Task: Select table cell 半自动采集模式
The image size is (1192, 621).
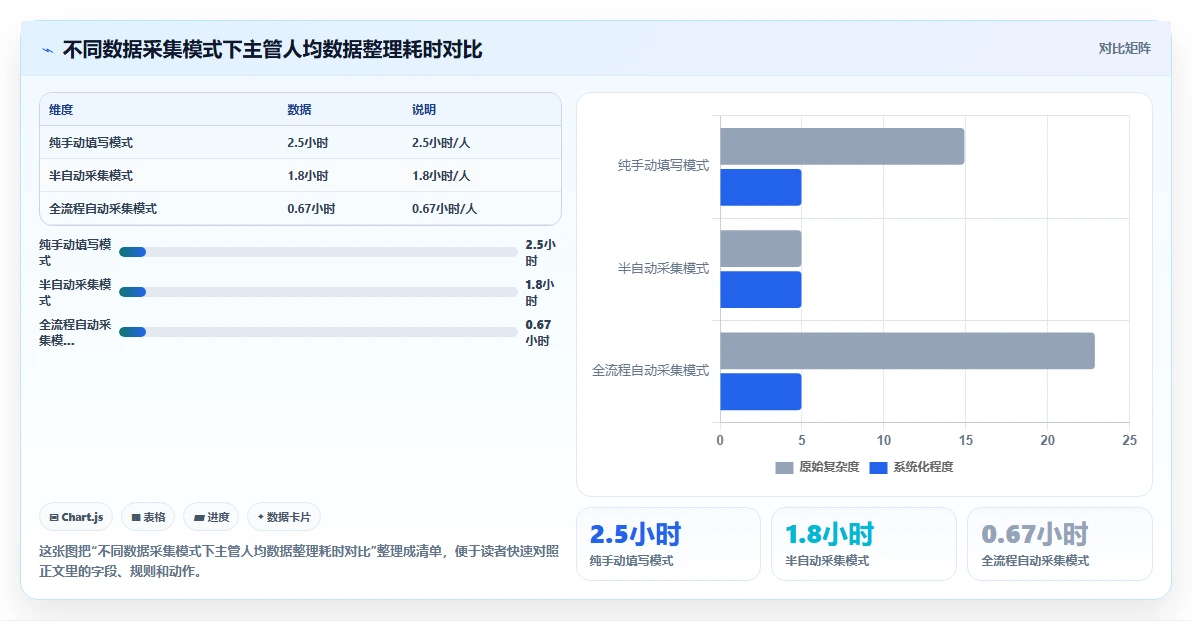Action: 91,176
